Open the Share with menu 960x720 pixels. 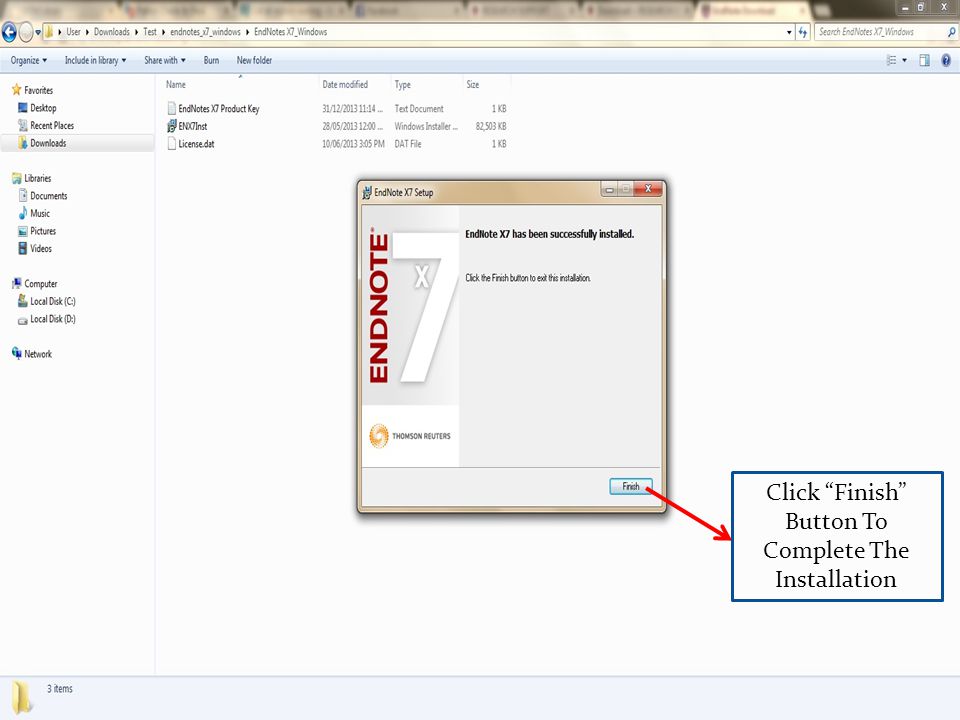pos(165,60)
